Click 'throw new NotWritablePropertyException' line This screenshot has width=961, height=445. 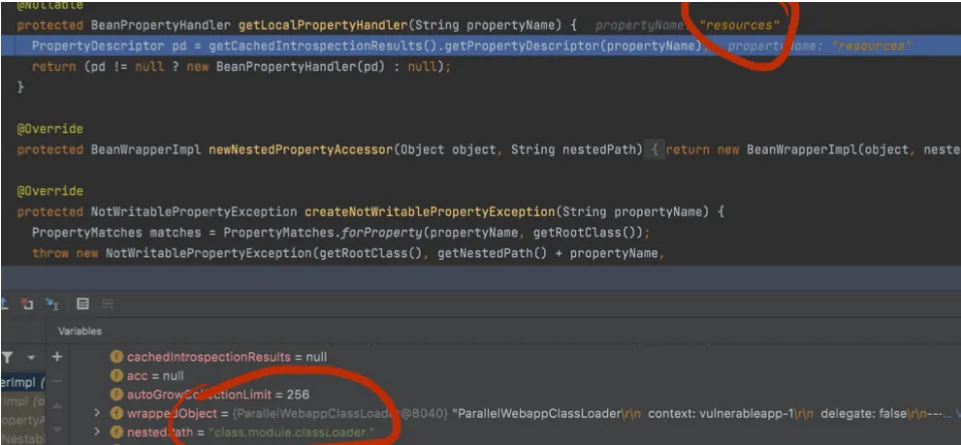(350, 254)
